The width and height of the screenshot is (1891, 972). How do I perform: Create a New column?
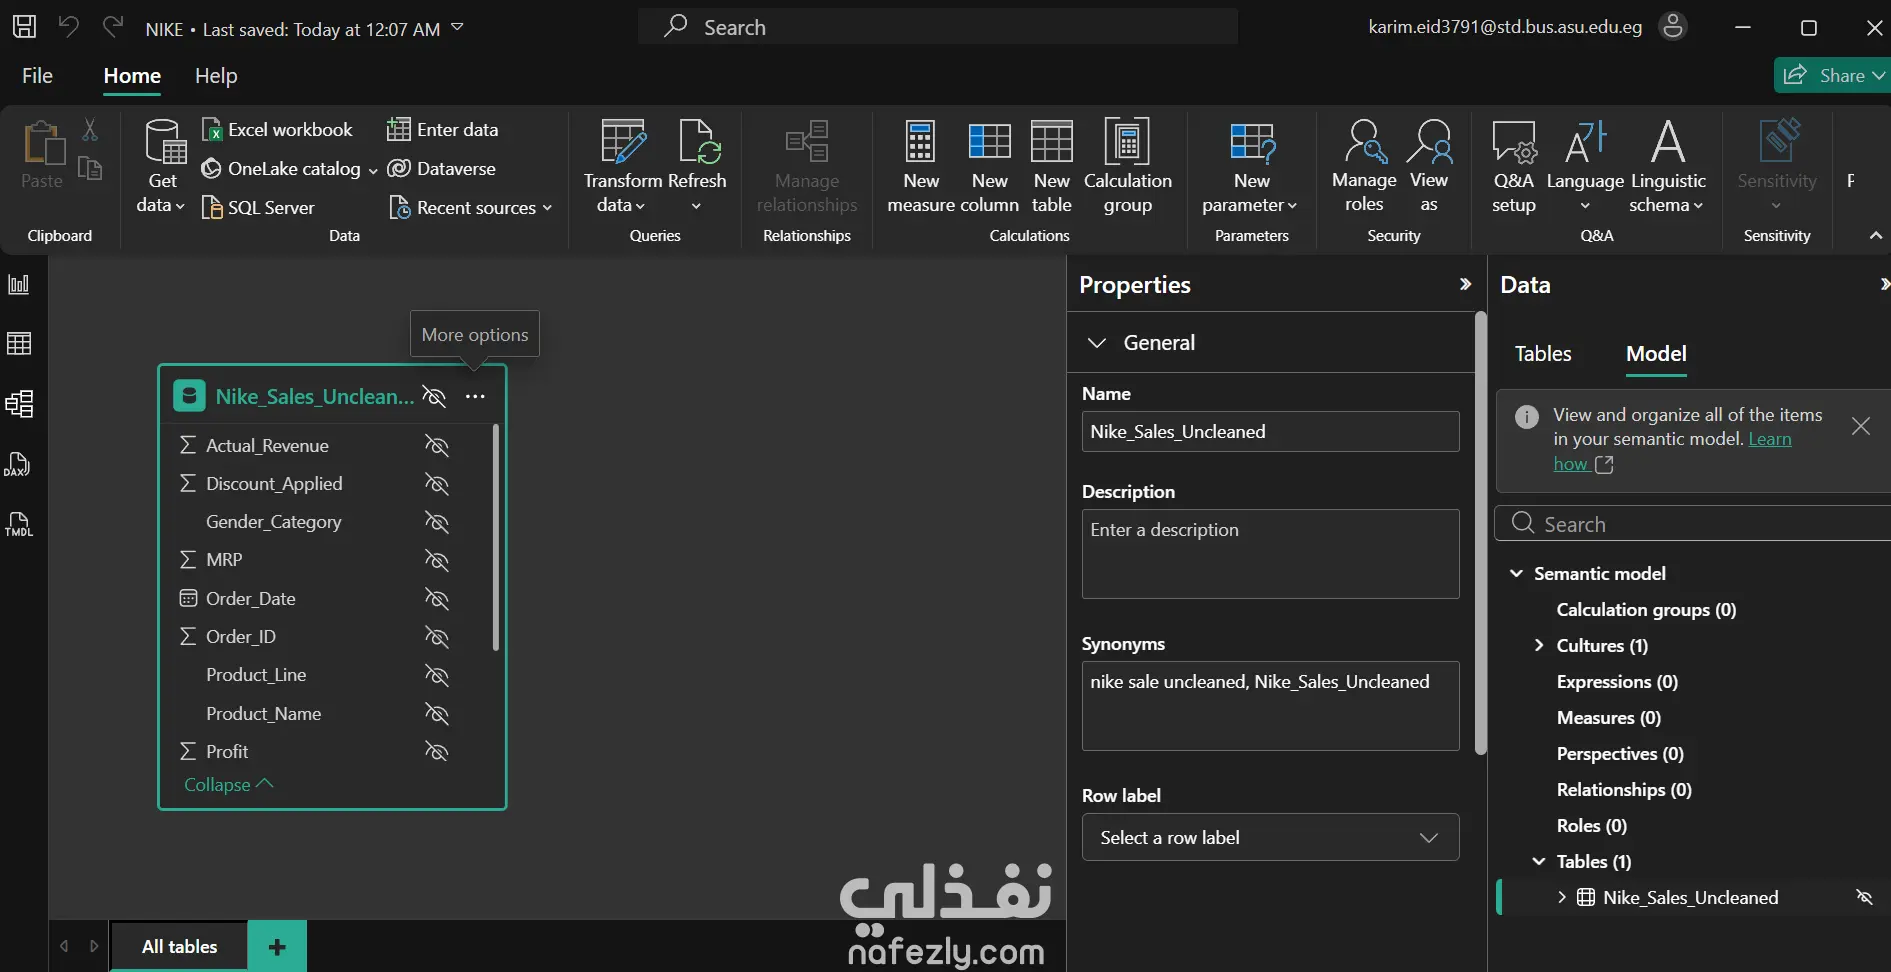[990, 166]
